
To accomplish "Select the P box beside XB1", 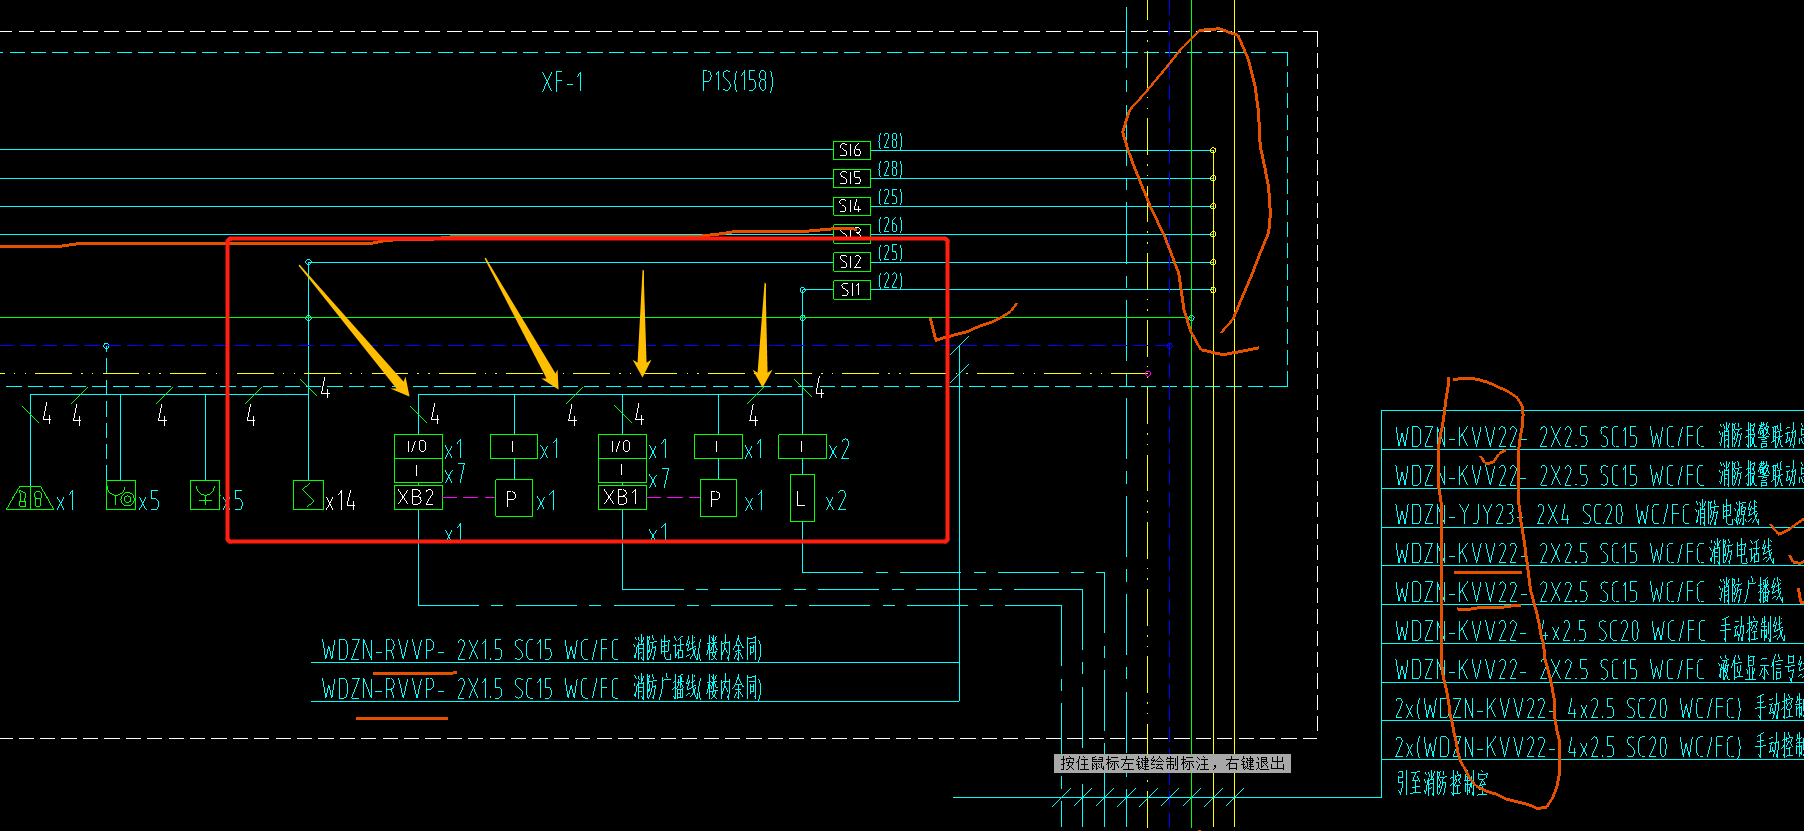I will pos(718,498).
